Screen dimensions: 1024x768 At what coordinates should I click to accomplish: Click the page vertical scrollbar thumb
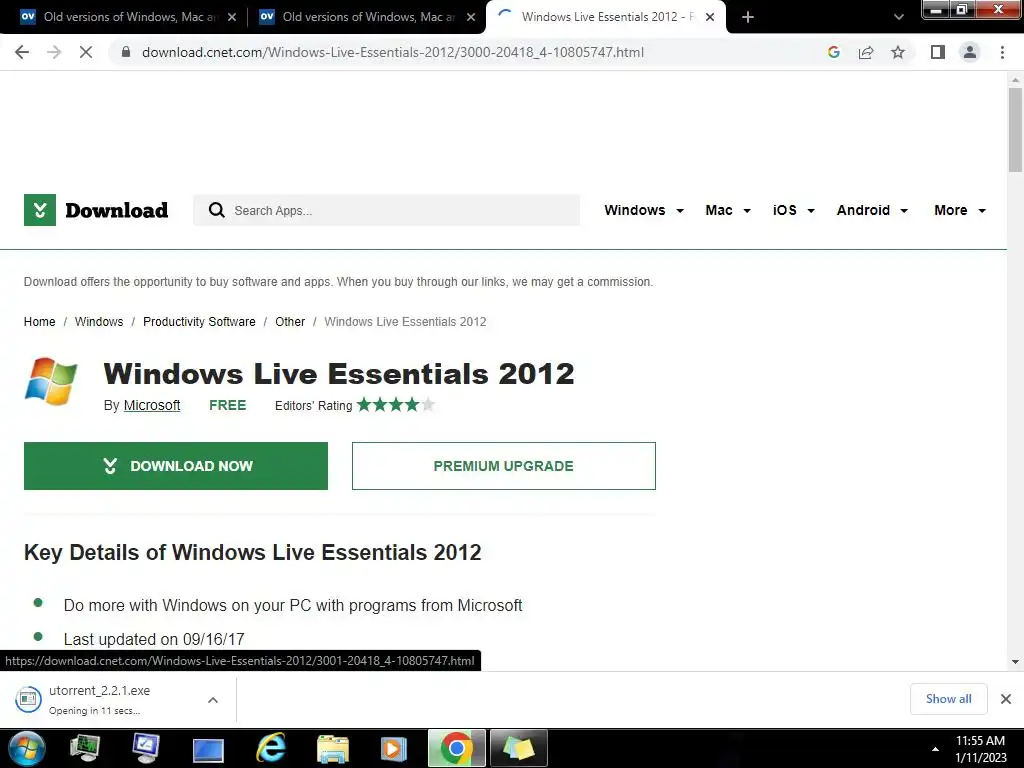pyautogui.click(x=1015, y=129)
